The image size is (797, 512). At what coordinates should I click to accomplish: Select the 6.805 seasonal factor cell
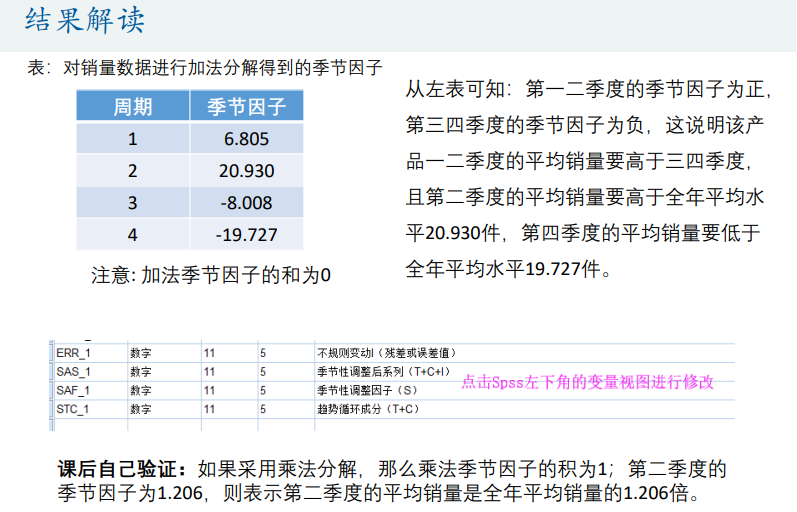246,139
